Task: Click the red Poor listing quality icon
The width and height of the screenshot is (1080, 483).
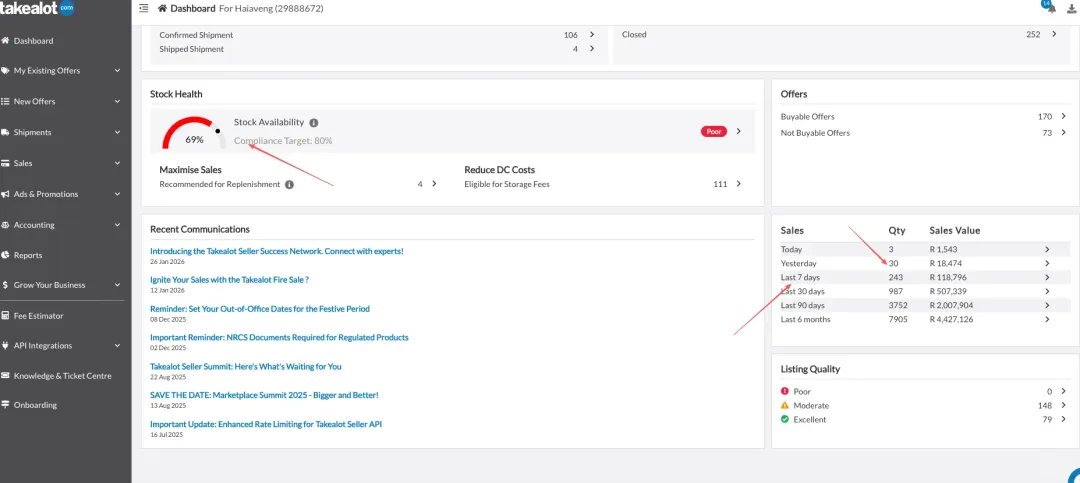Action: pyautogui.click(x=785, y=391)
